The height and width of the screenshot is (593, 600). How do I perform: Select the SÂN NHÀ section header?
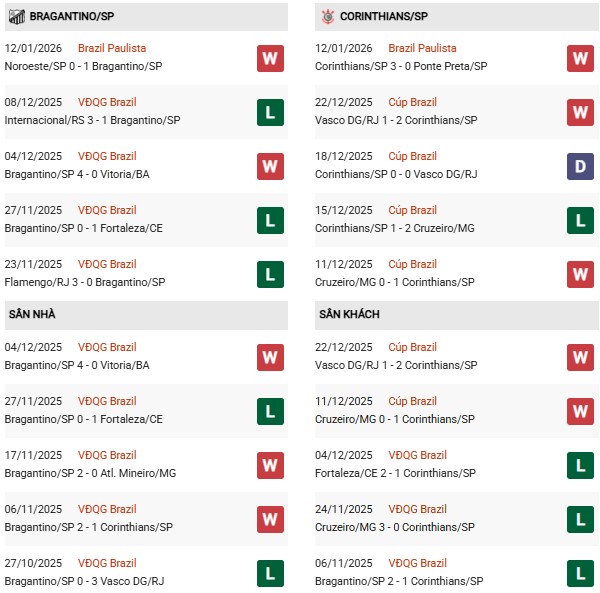[32, 314]
